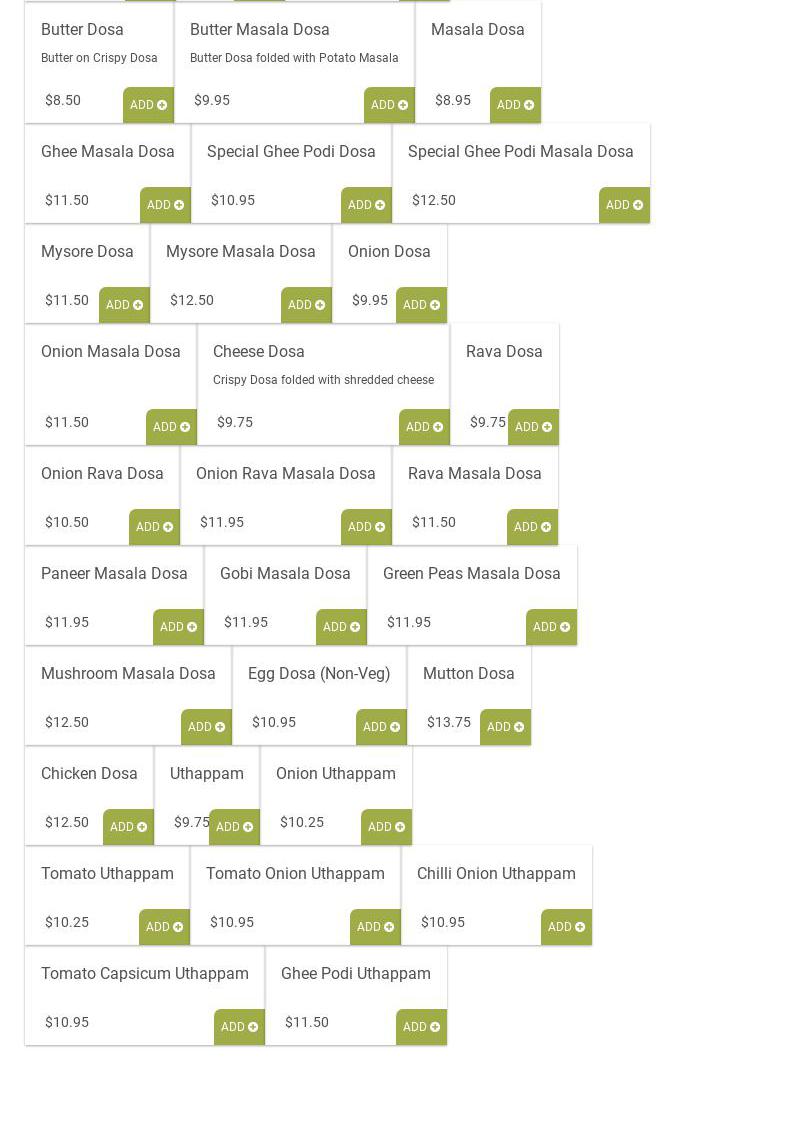
Task: Click ADD for Butter Masala Dosa
Action: point(389,105)
